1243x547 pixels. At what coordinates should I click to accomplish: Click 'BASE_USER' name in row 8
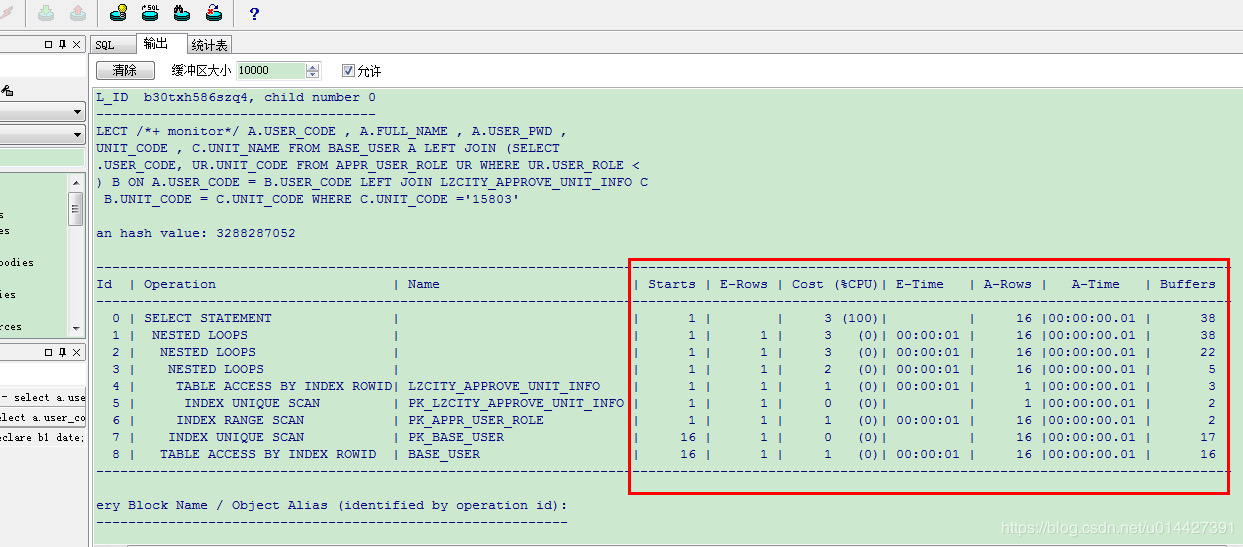[x=444, y=454]
